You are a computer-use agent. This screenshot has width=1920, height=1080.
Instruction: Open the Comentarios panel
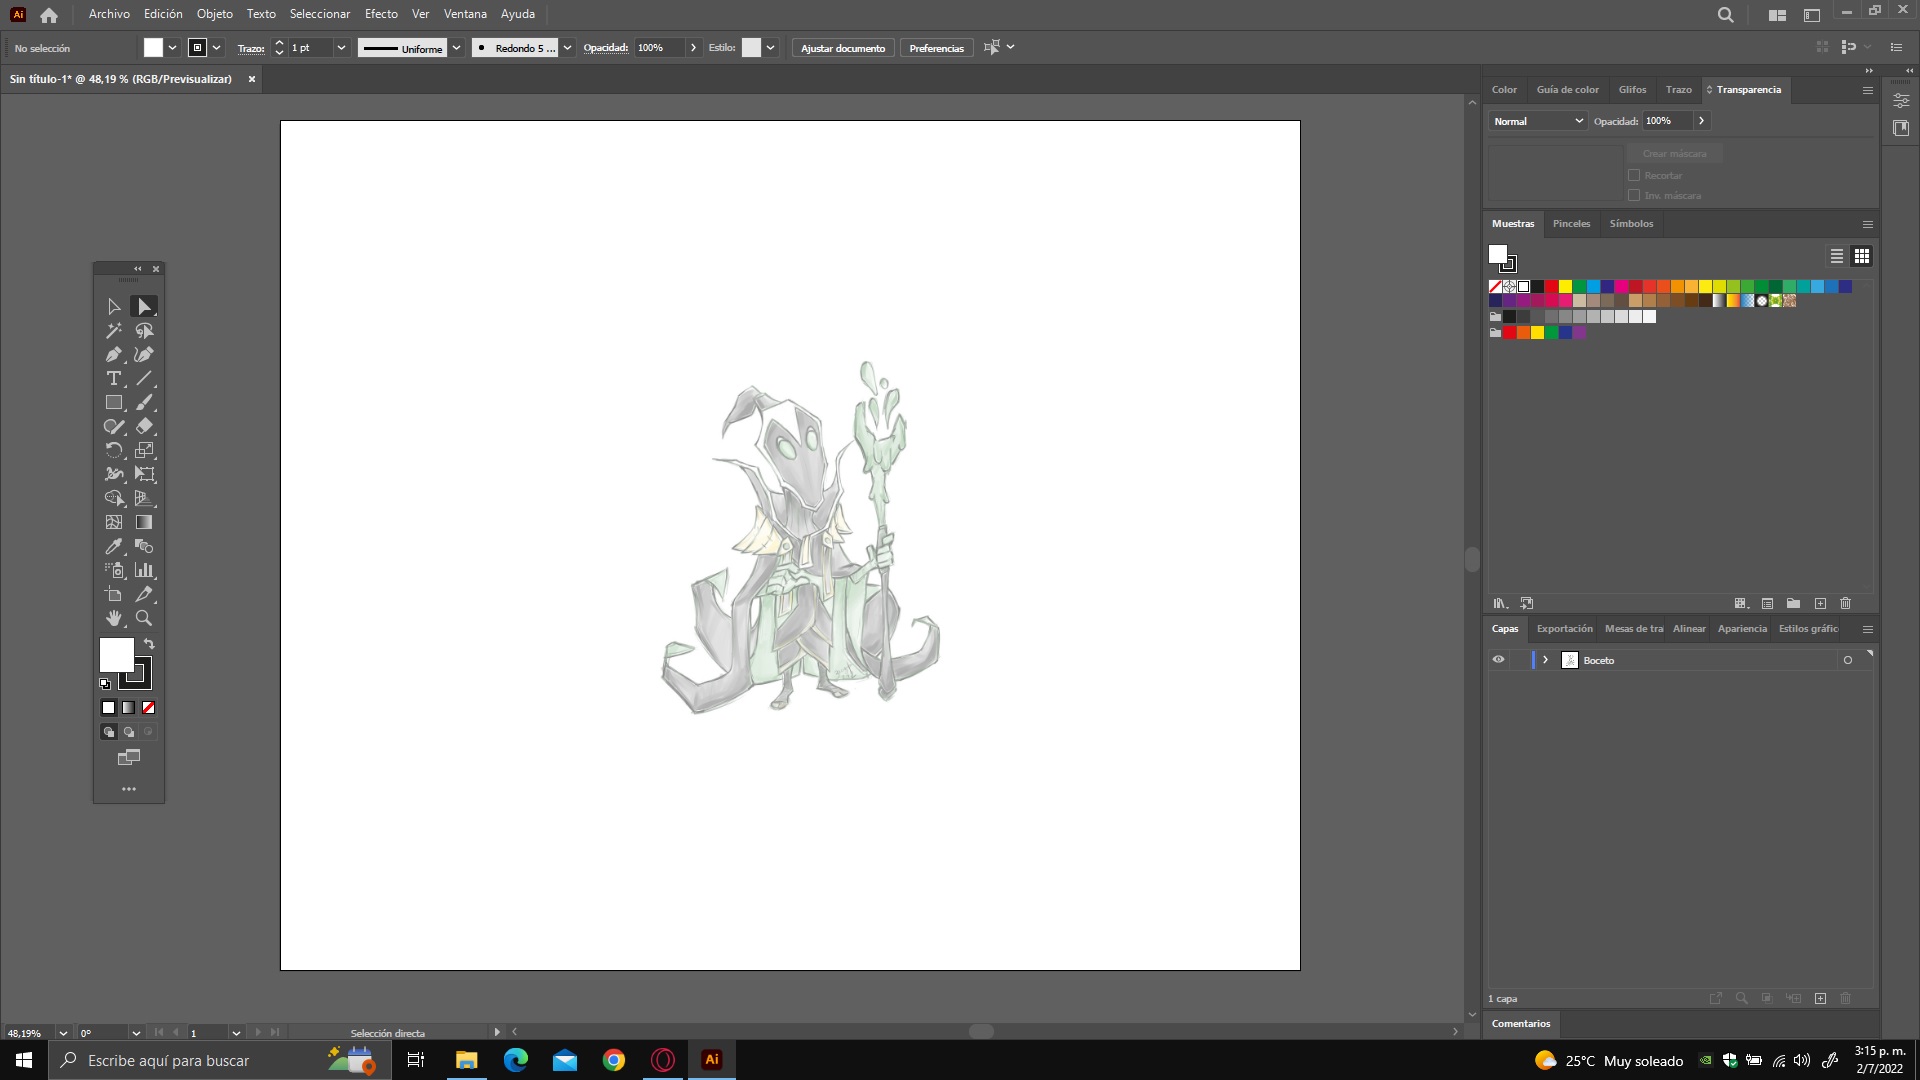[x=1521, y=1024]
